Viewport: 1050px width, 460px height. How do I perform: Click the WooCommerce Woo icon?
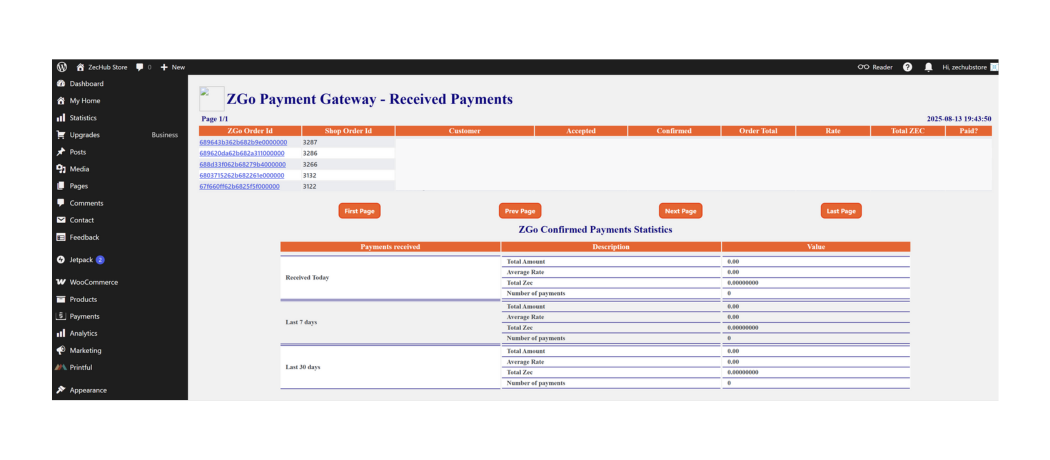click(61, 282)
